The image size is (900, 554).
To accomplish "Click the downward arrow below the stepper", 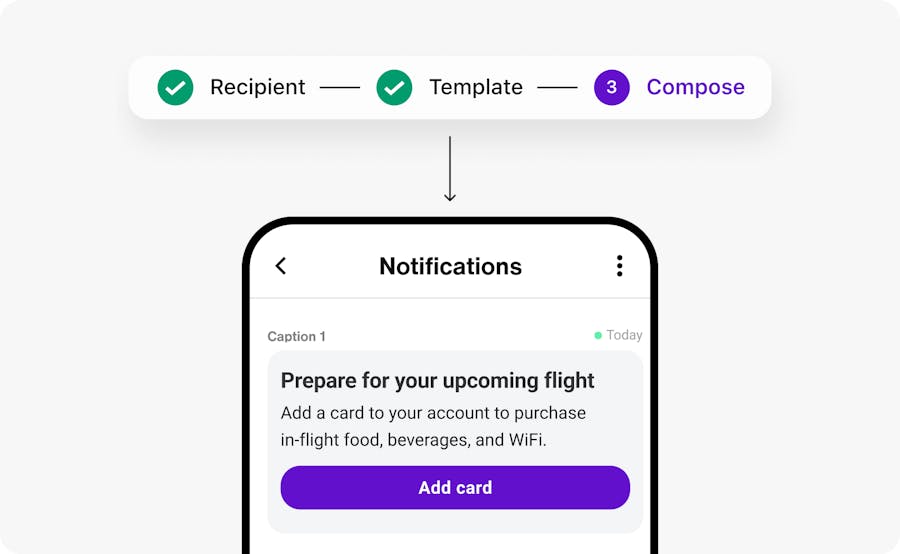I will [x=450, y=169].
